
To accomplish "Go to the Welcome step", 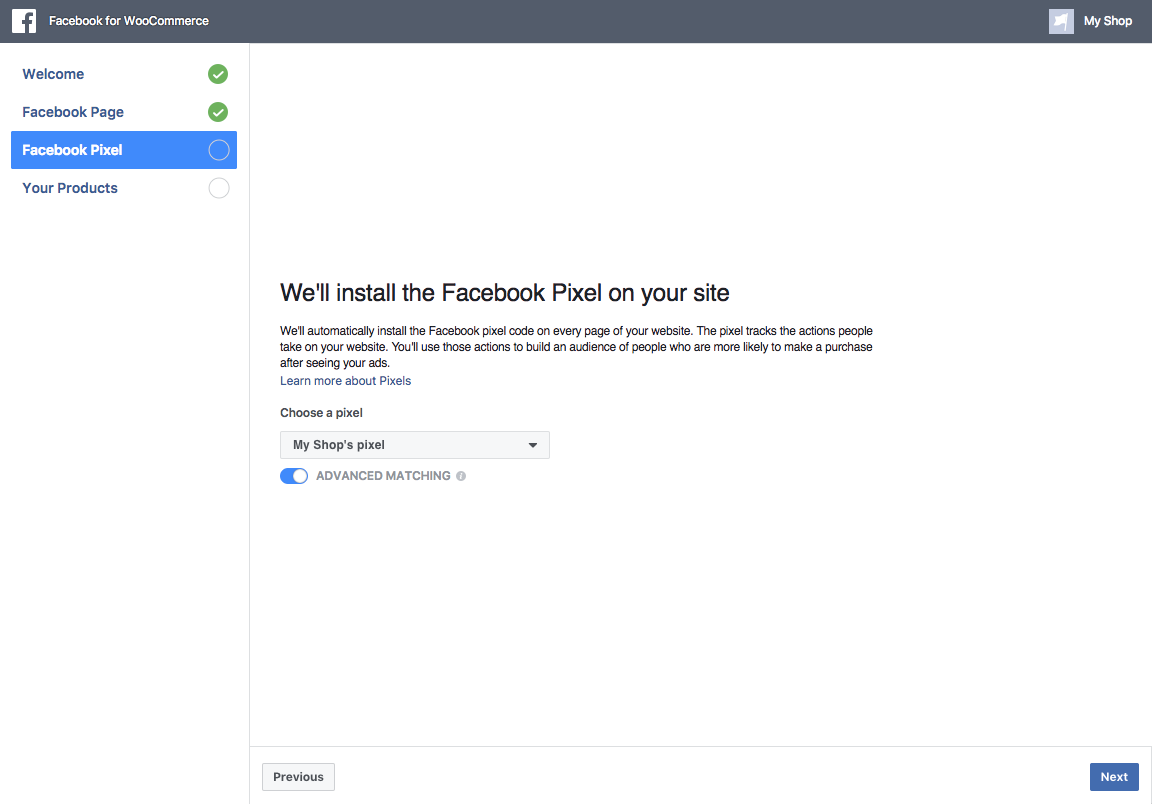I will (x=123, y=74).
